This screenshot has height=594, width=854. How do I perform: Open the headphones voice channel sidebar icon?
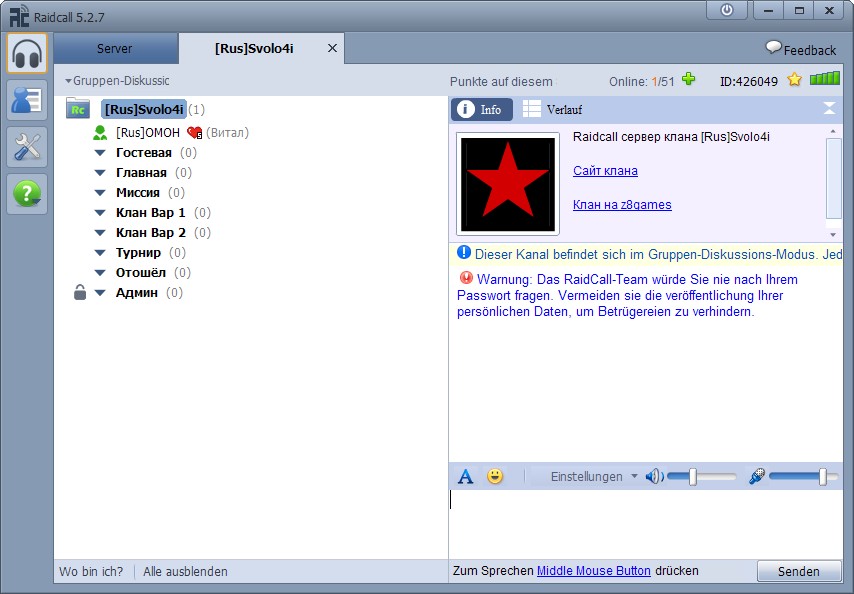(27, 53)
